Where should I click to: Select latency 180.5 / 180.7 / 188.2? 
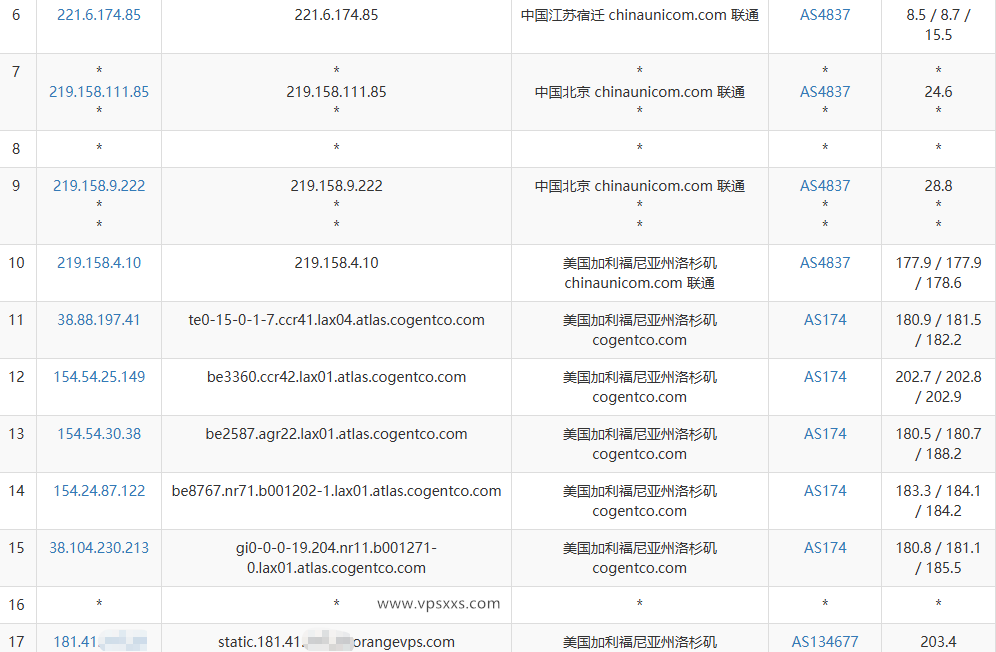point(938,444)
